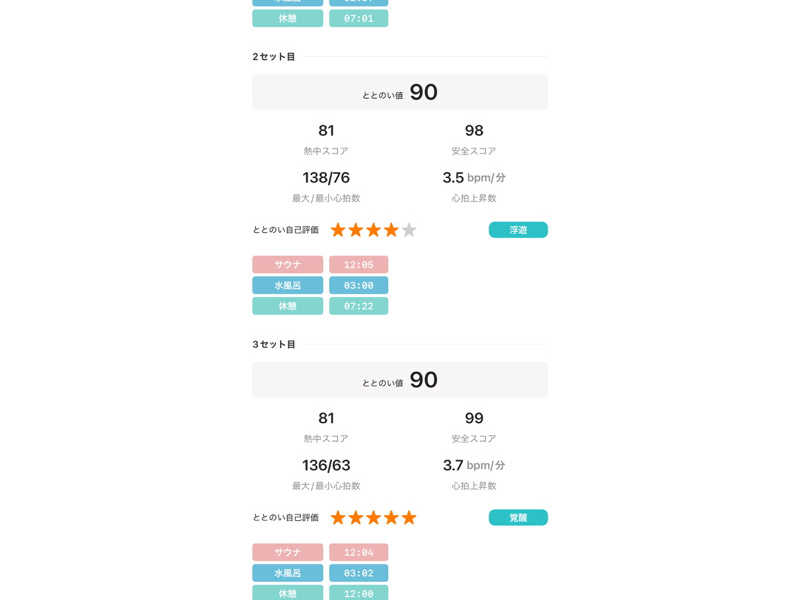
Task: Click the 浮遊 tag badge
Action: click(x=518, y=230)
